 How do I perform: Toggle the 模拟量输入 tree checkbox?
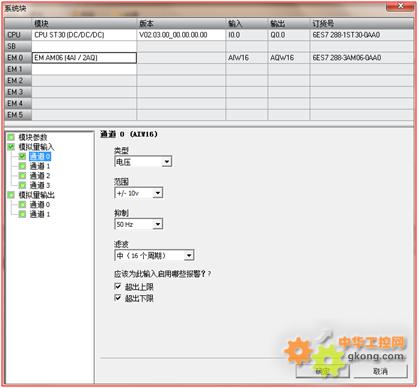(x=11, y=147)
